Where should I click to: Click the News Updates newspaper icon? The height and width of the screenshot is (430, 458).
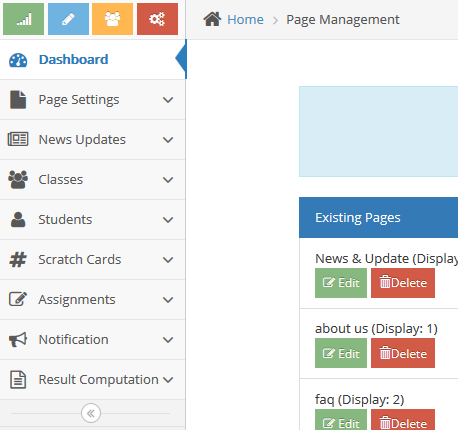18,139
